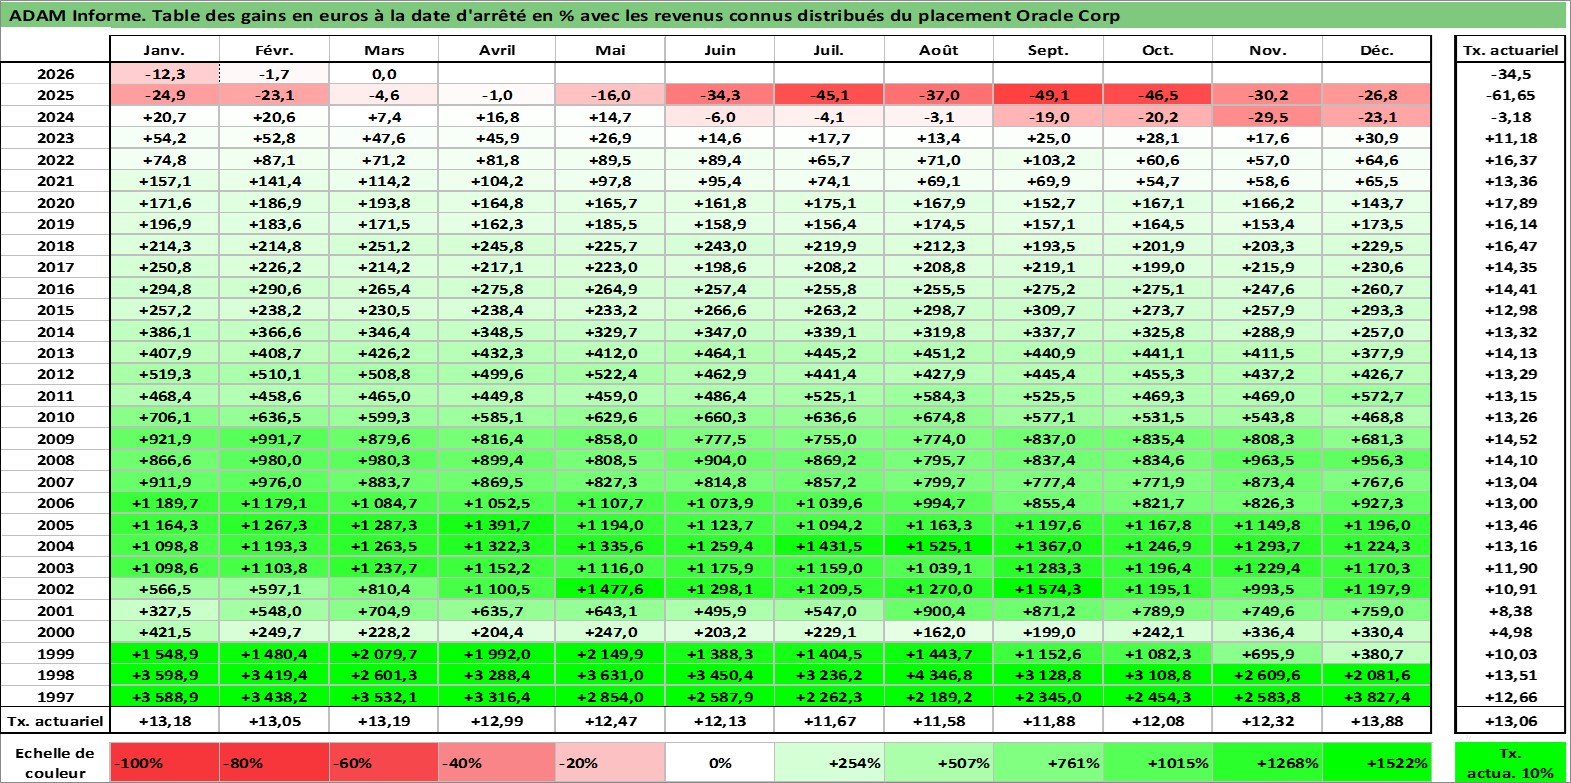
Task: Click the ADAM Informe table title bar
Action: (x=784, y=15)
